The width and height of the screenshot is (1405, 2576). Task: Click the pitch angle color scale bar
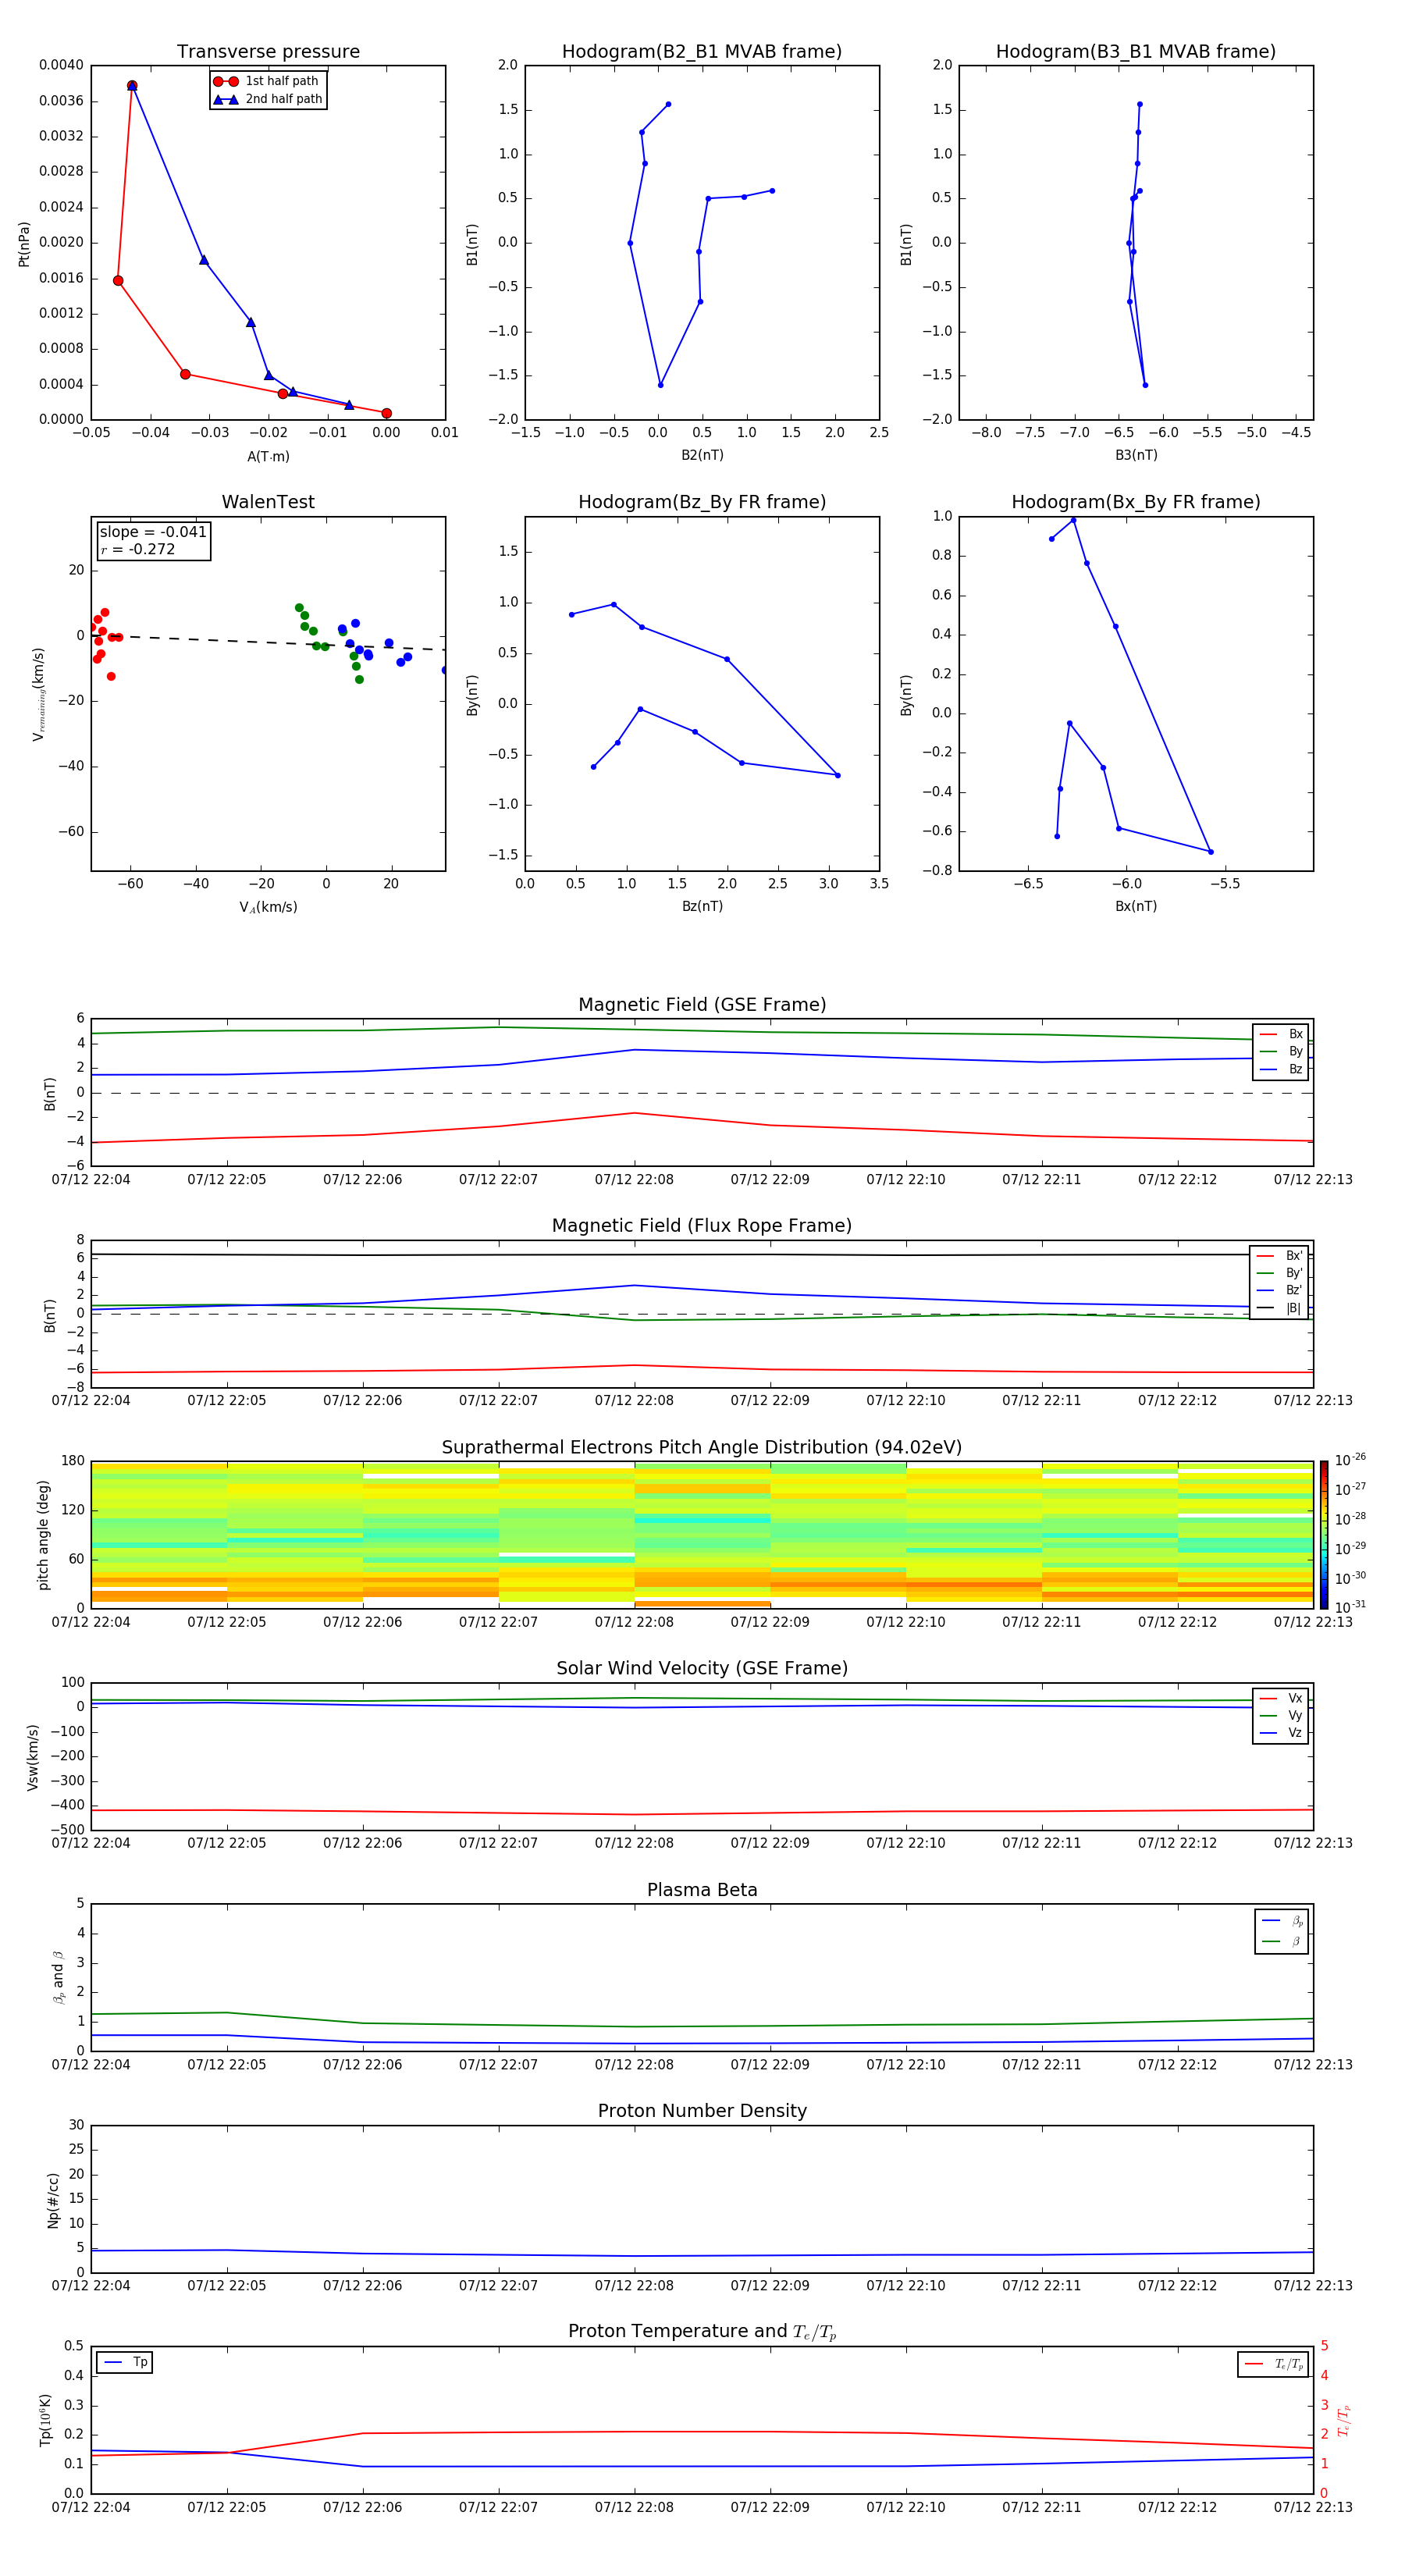pos(1323,1534)
